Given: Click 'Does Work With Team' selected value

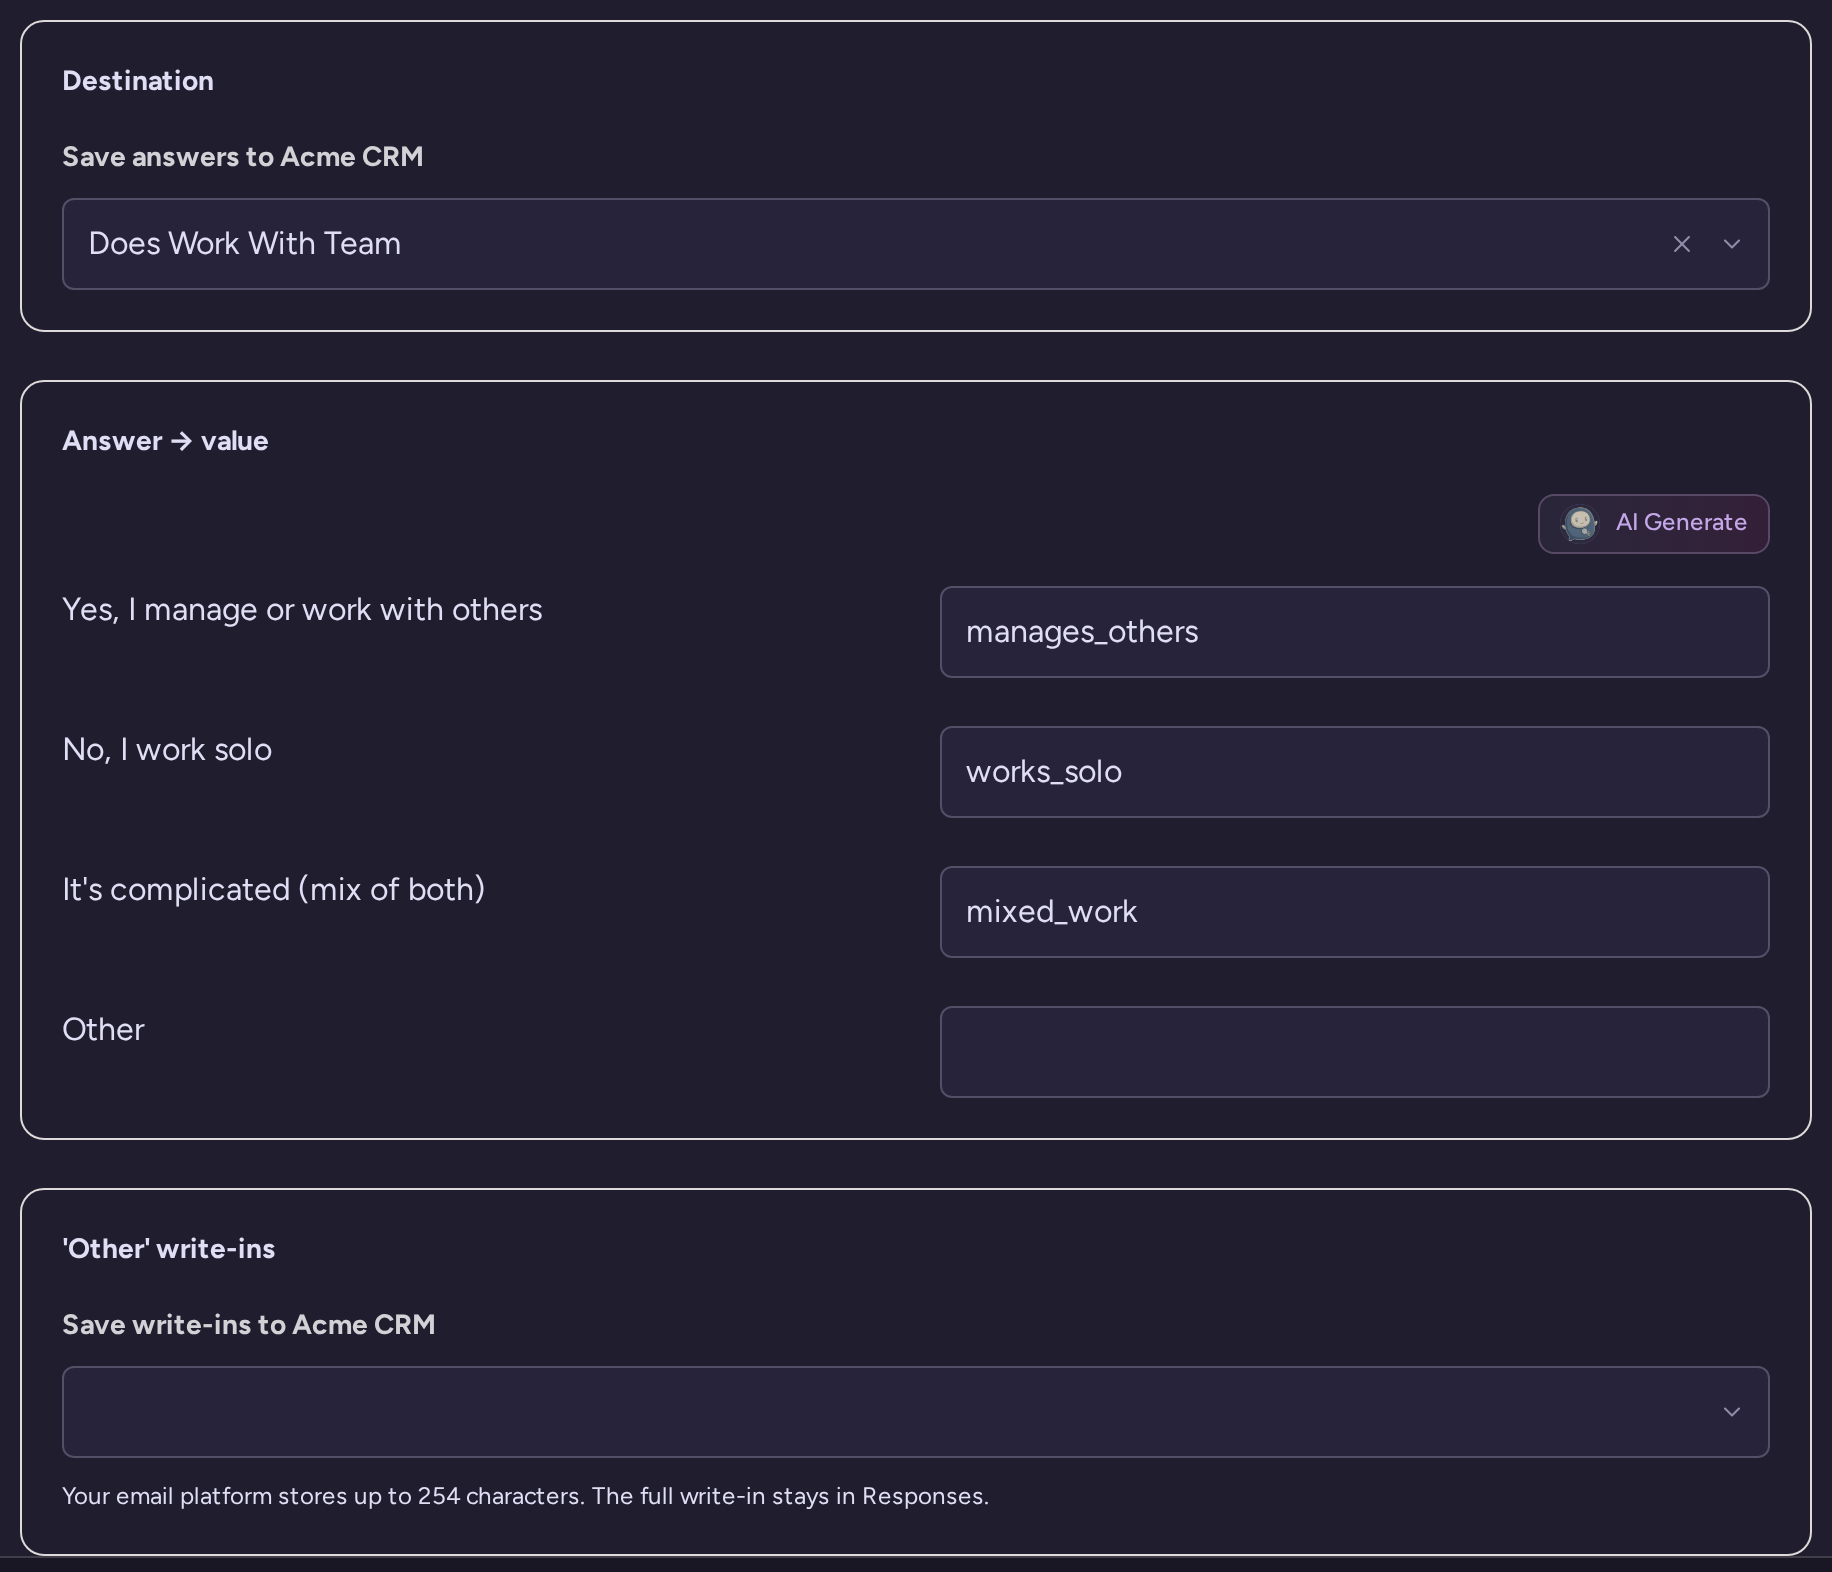Looking at the screenshot, I should [245, 244].
